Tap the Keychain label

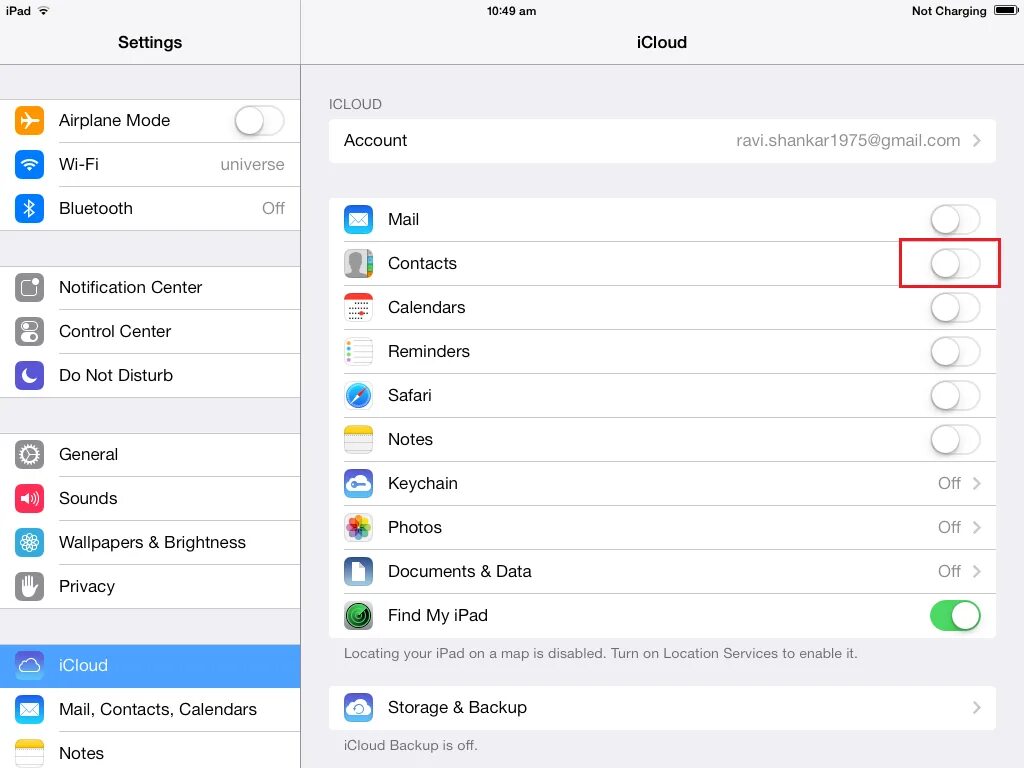click(x=423, y=483)
